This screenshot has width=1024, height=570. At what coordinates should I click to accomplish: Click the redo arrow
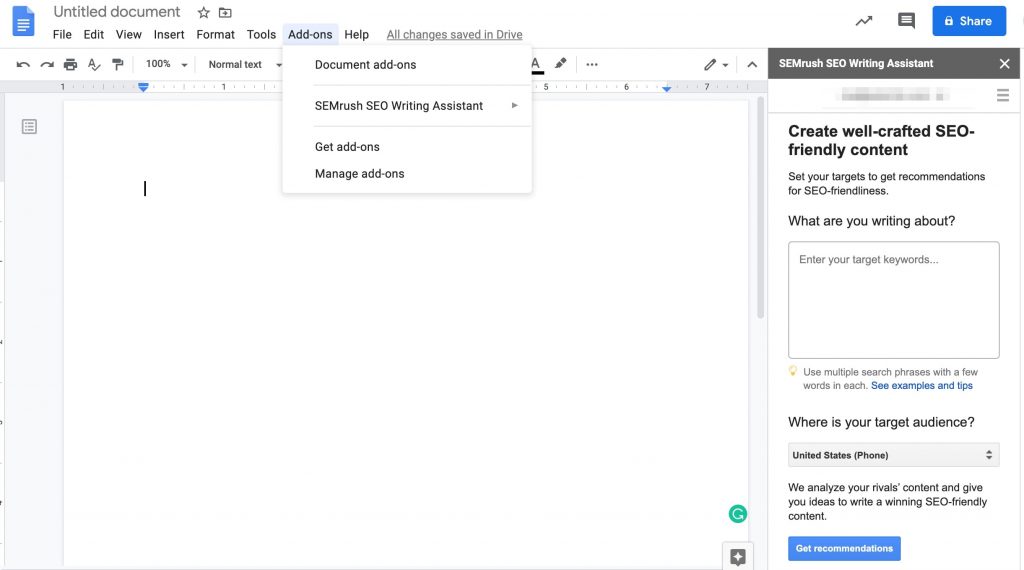47,64
